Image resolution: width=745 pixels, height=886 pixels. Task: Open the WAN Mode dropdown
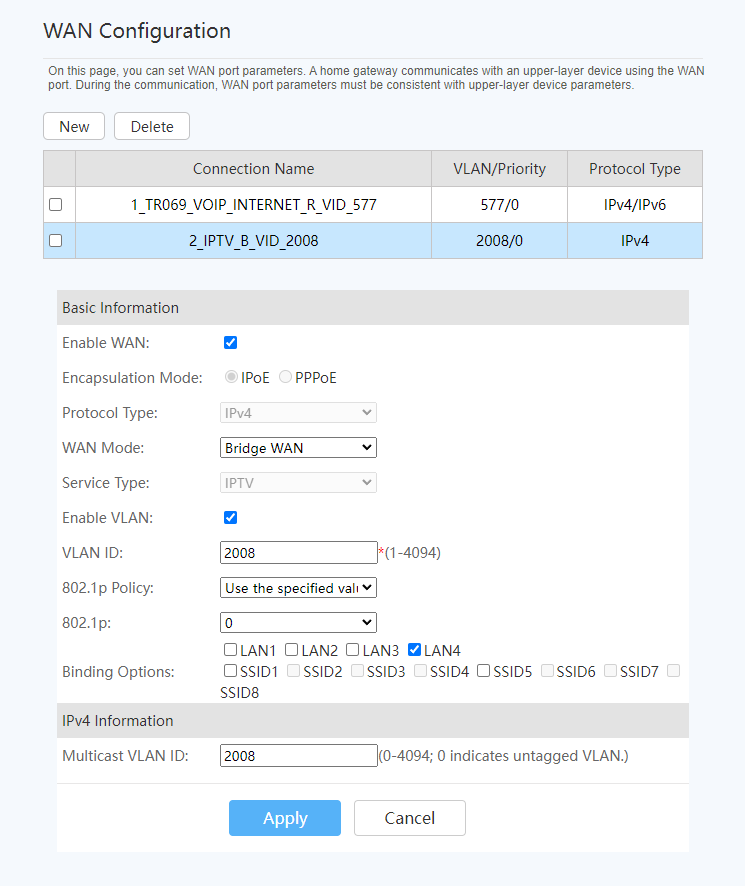tap(298, 448)
